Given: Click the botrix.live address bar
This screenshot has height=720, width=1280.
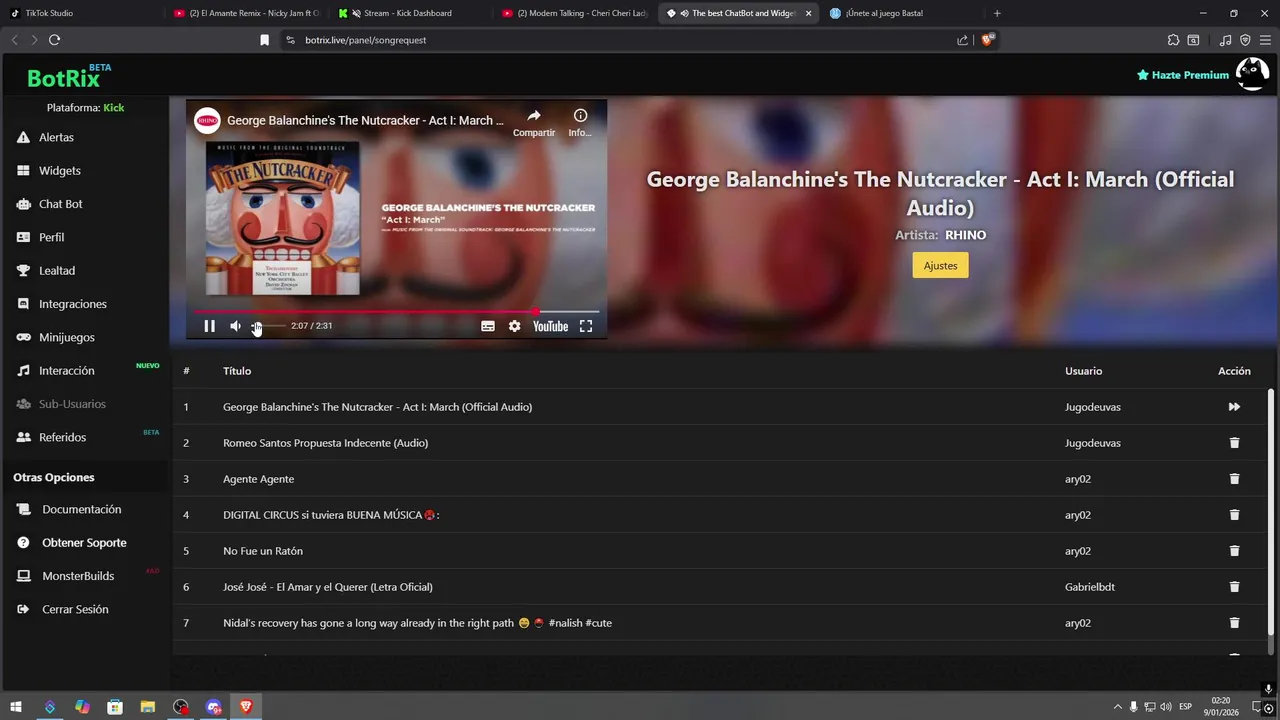Looking at the screenshot, I should tap(620, 40).
